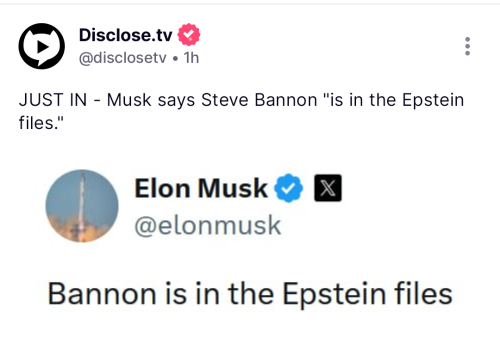Image resolution: width=500 pixels, height=362 pixels.
Task: Click the pink verified badge beside Disclose.tv
Action: coord(189,35)
